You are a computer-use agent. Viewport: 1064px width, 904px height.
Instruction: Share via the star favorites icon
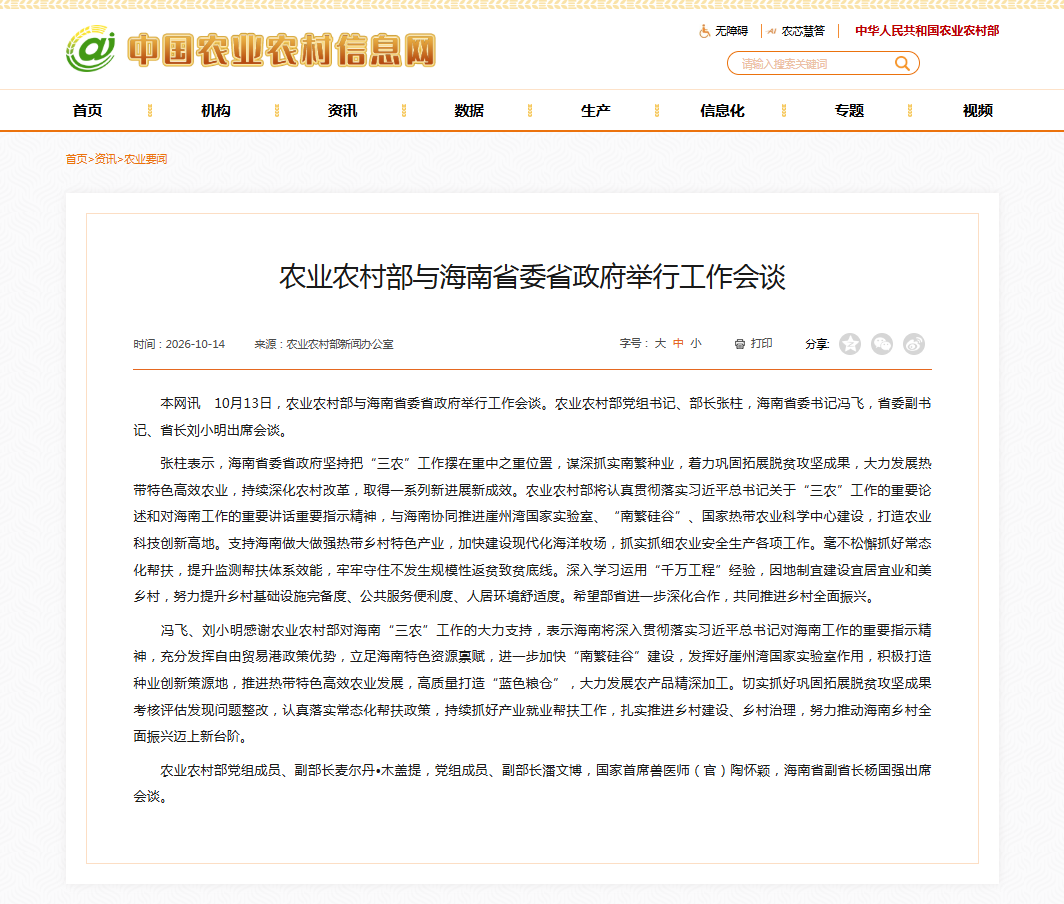click(850, 344)
